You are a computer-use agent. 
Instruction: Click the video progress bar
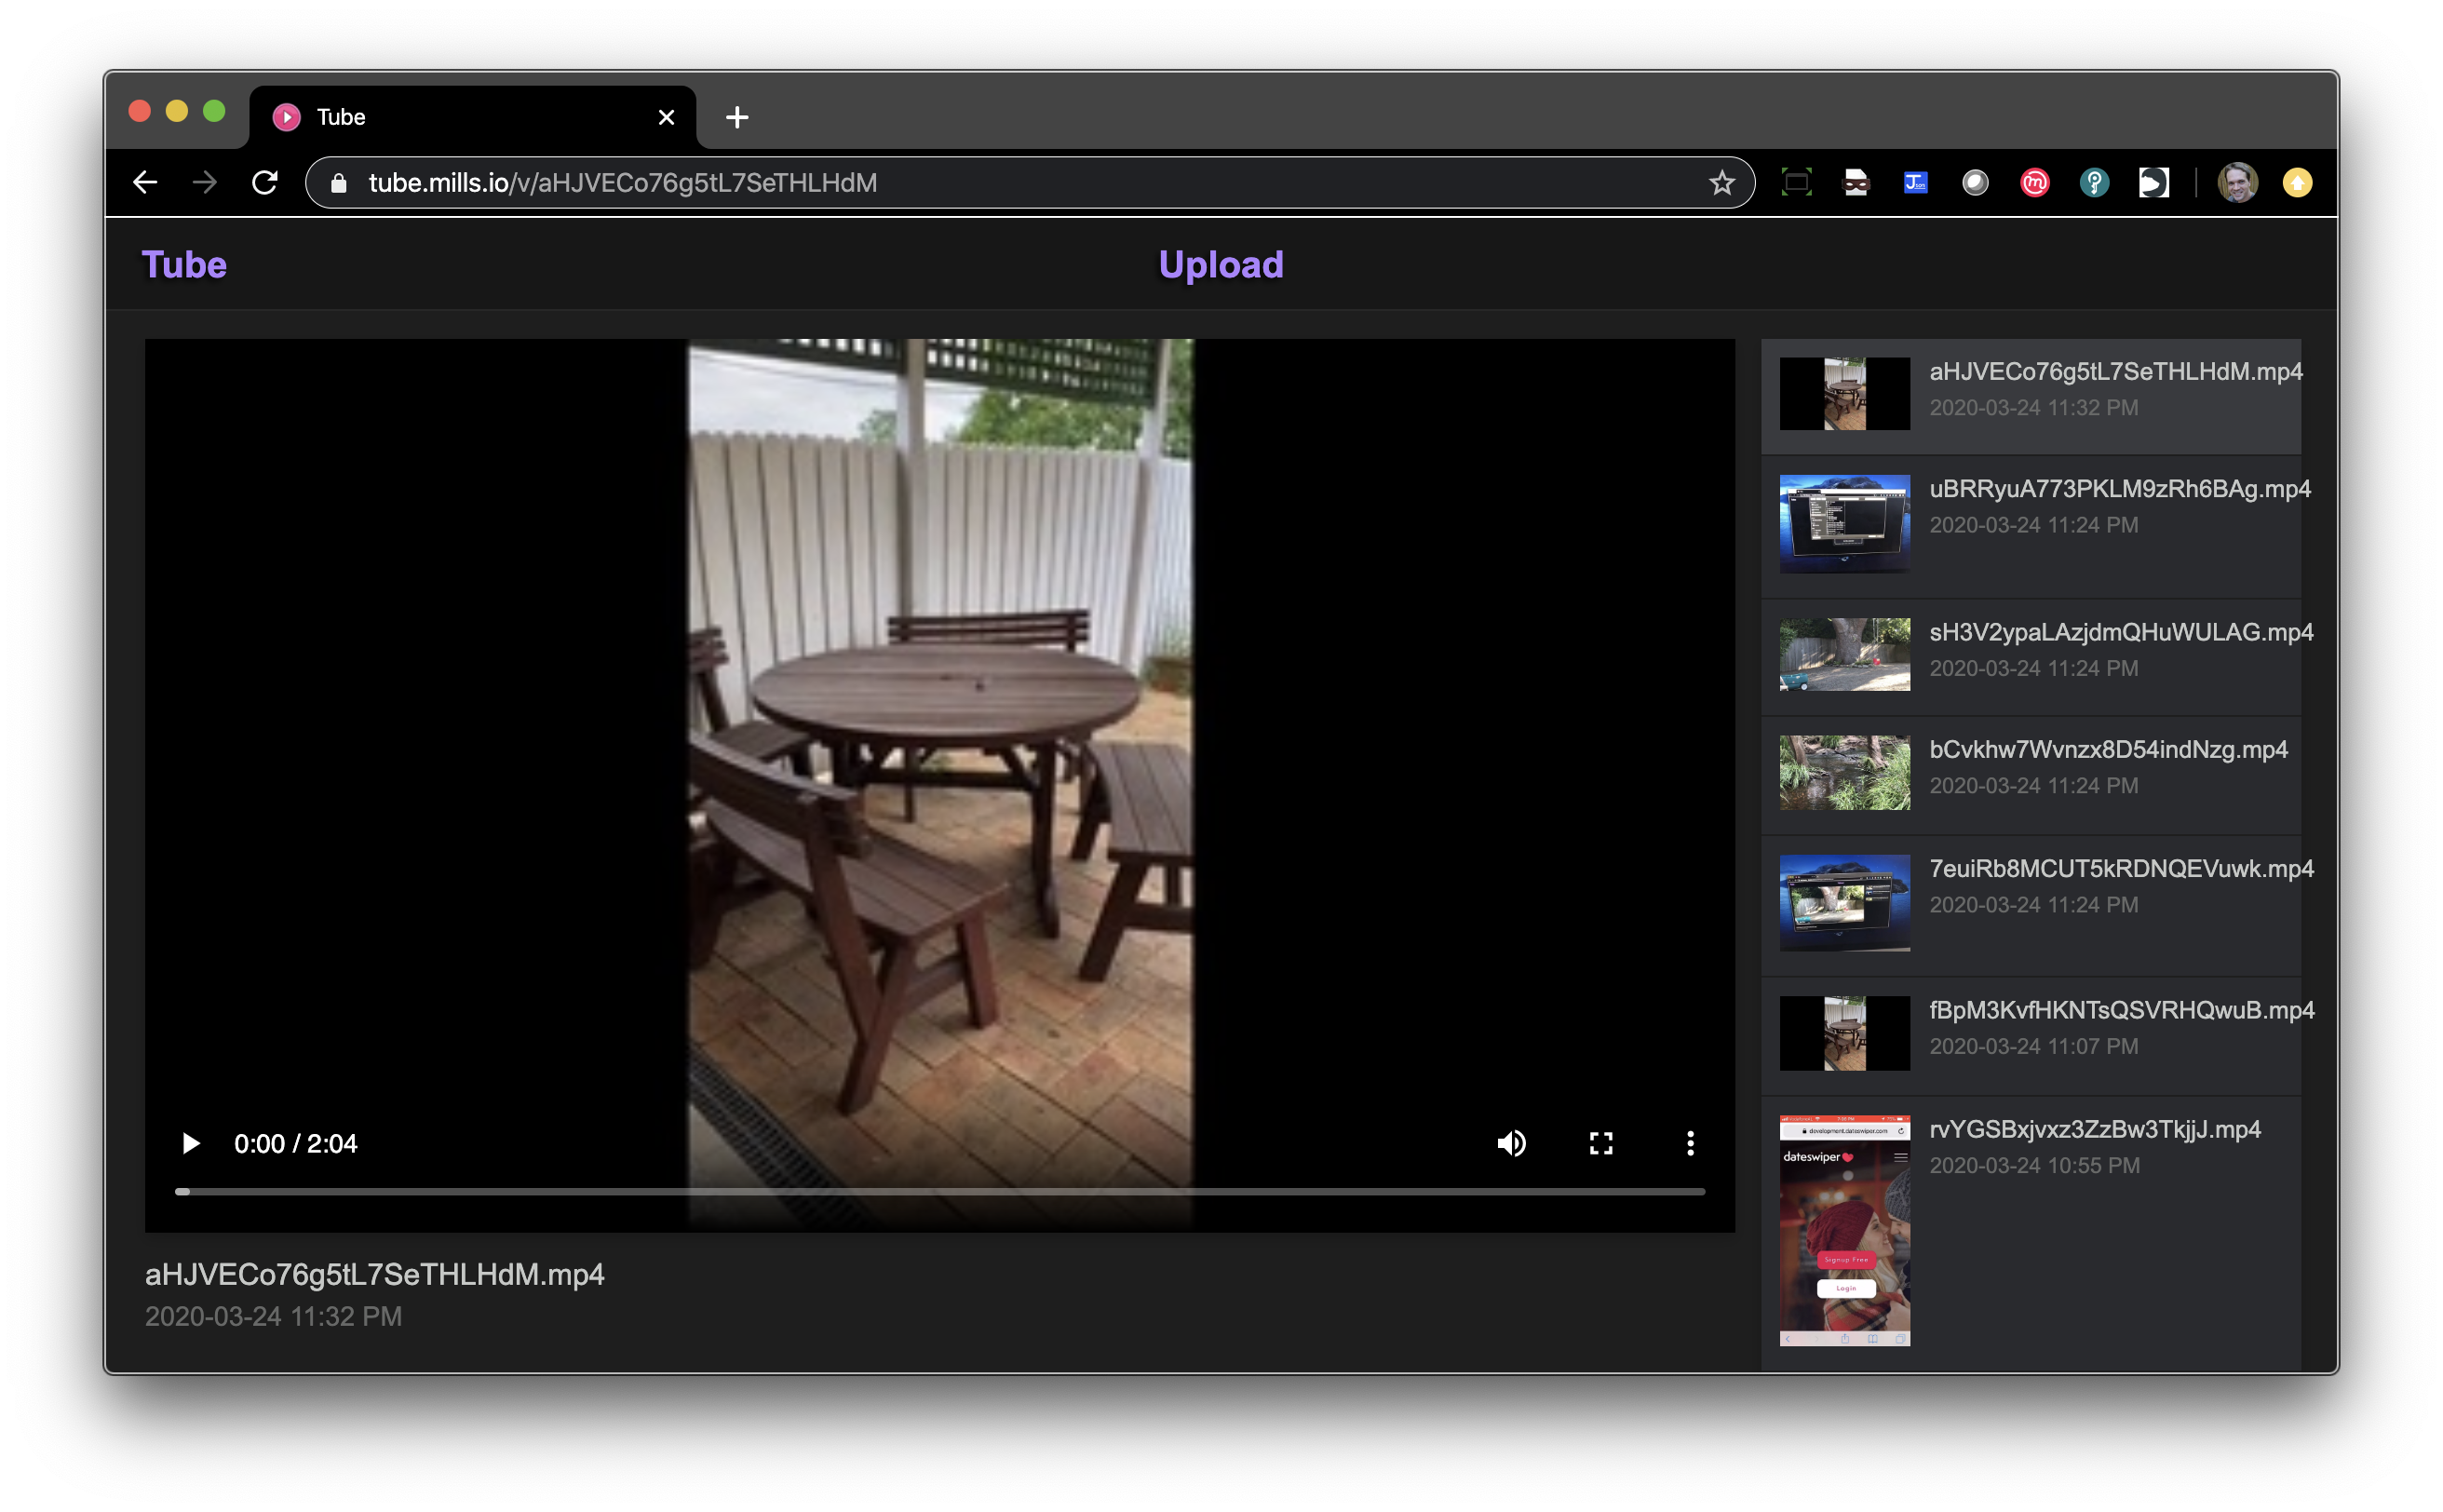[x=940, y=1191]
